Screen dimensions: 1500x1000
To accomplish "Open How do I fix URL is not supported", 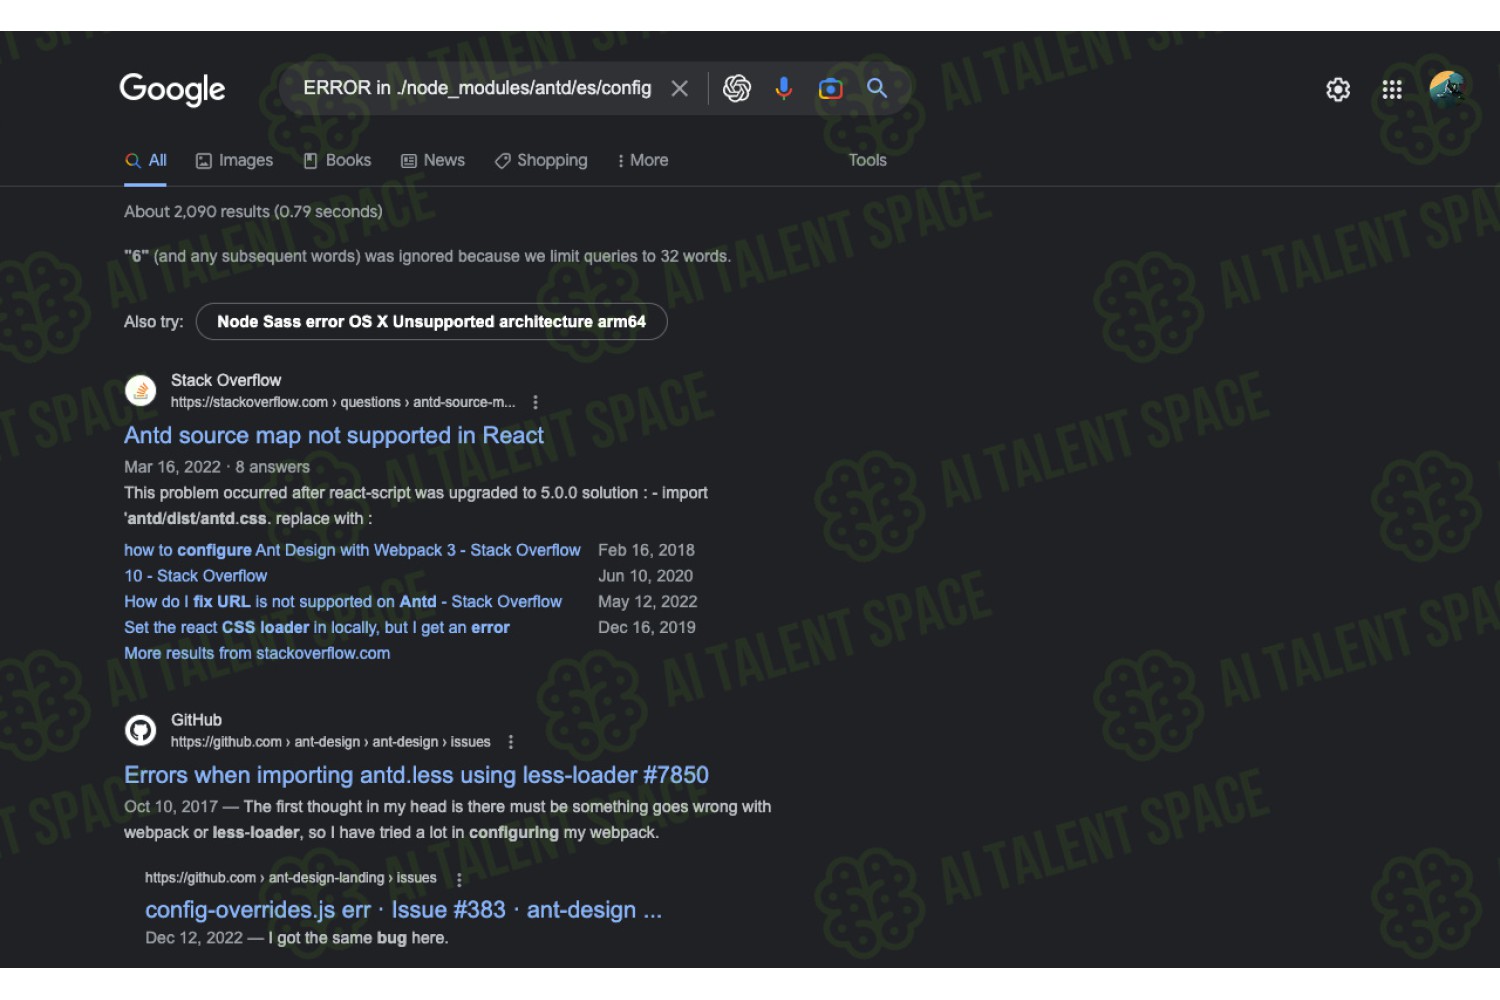I will pyautogui.click(x=343, y=602).
